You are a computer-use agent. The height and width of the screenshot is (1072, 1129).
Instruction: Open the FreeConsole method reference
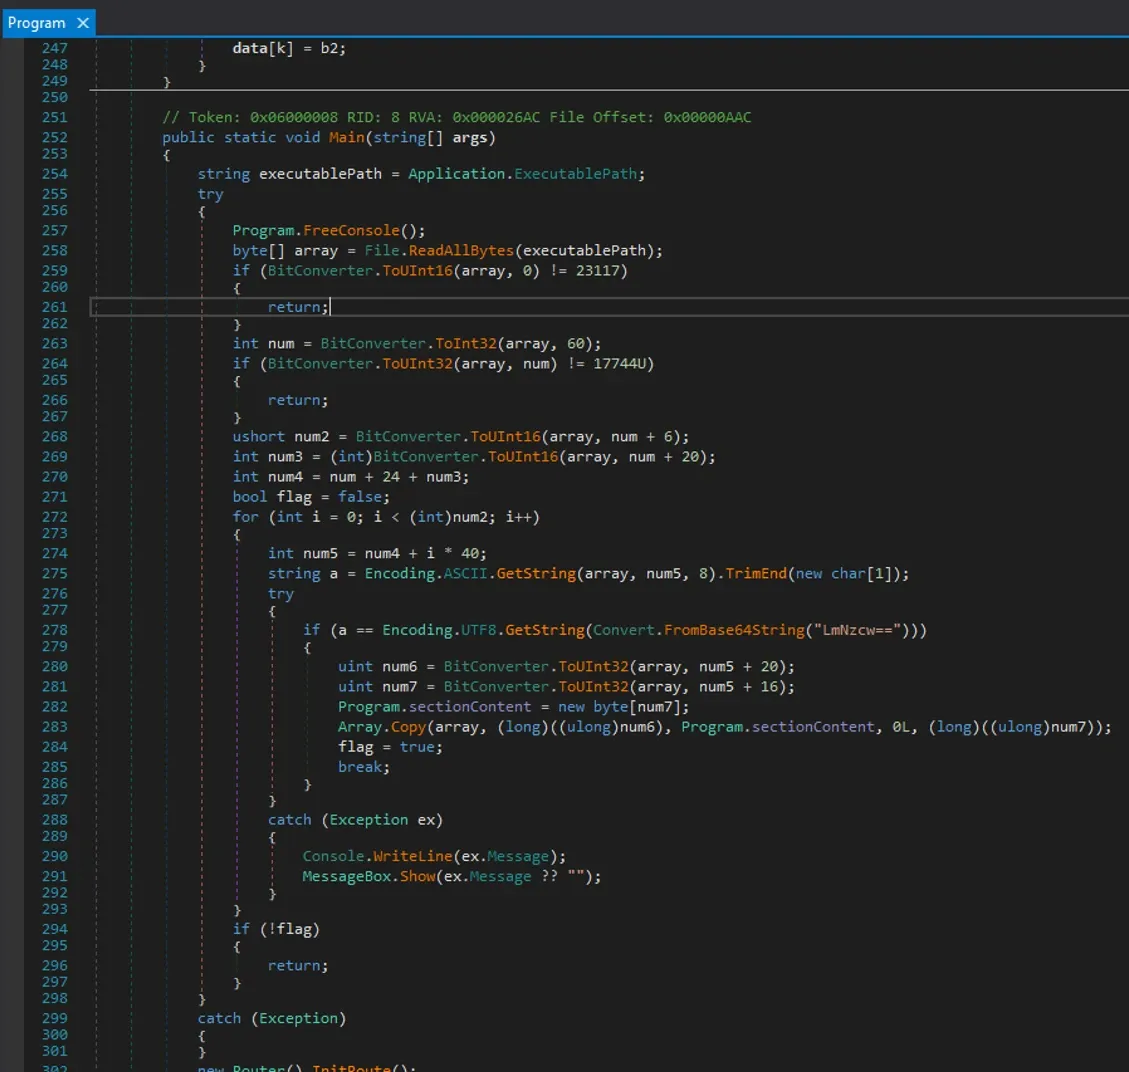pyautogui.click(x=351, y=230)
